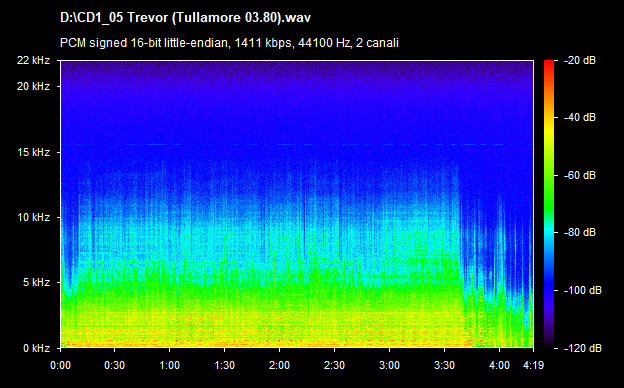This screenshot has width=624, height=388.
Task: Click the -60 dB legend label
Action: pos(580,175)
